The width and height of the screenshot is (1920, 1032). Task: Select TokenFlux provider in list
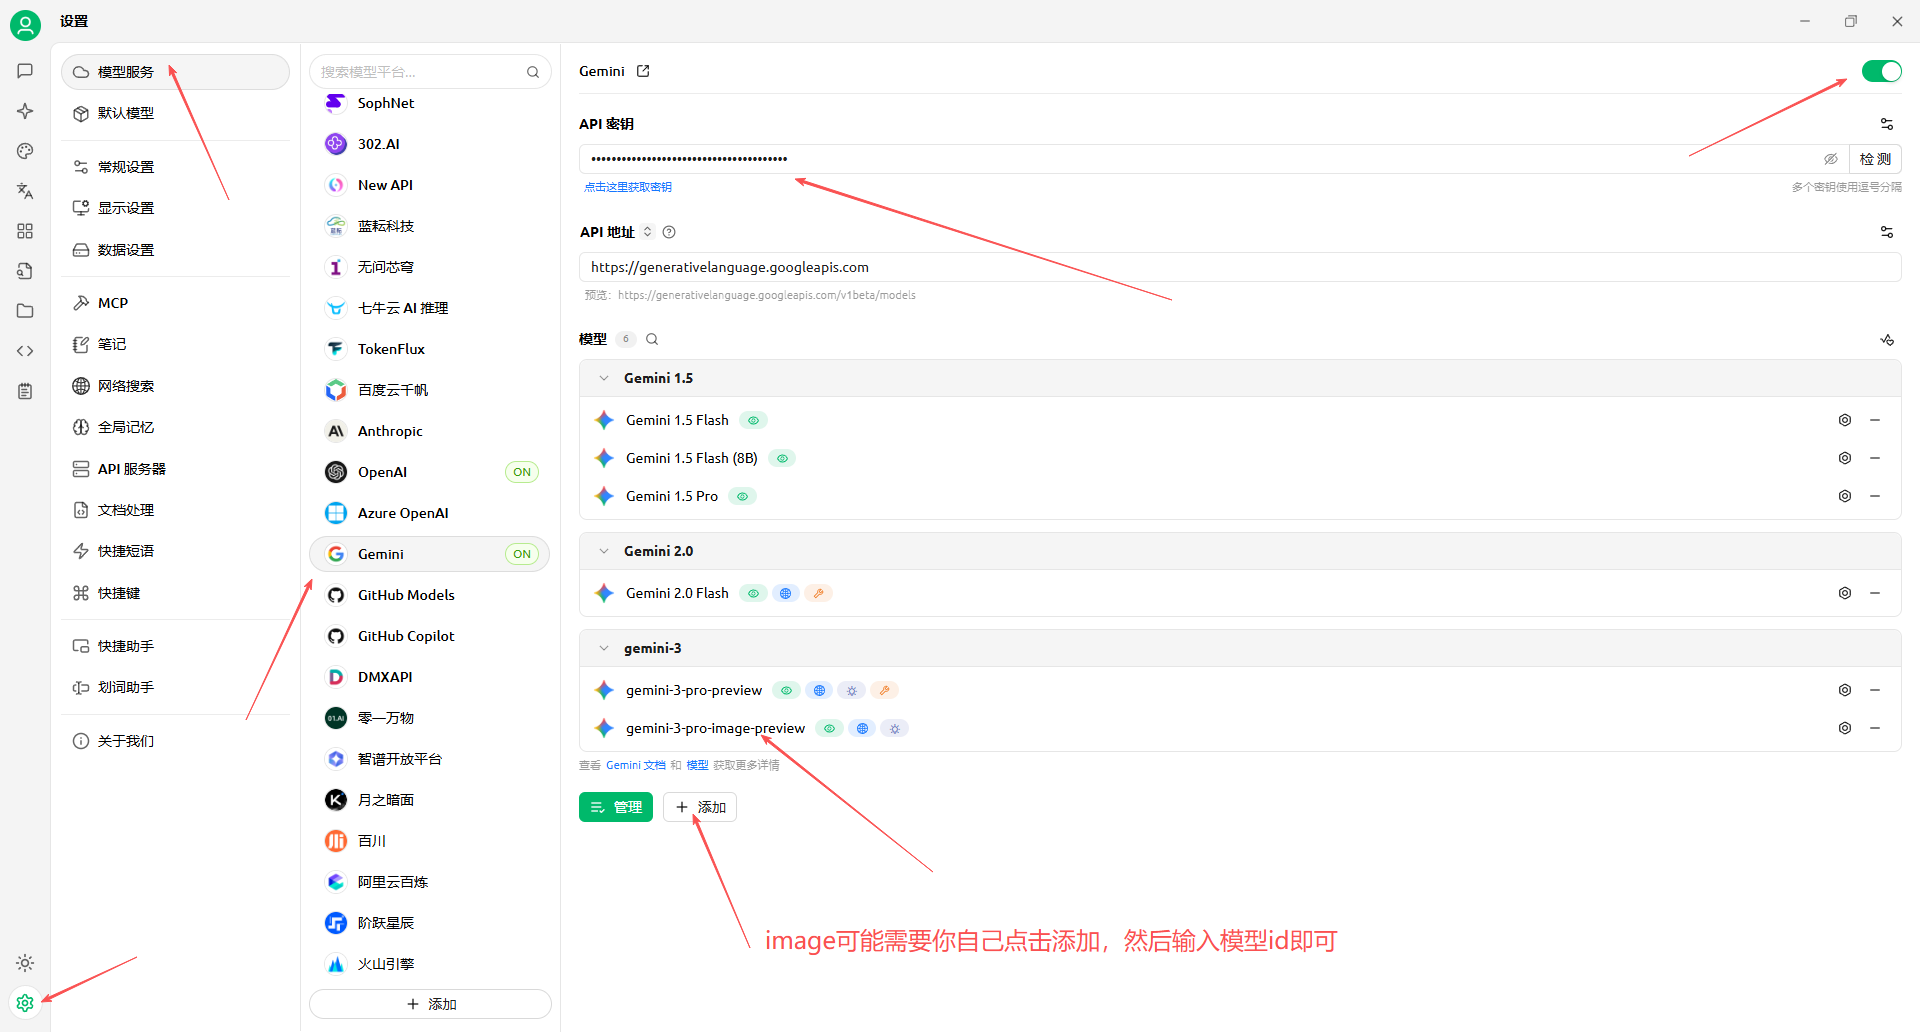[x=430, y=349]
